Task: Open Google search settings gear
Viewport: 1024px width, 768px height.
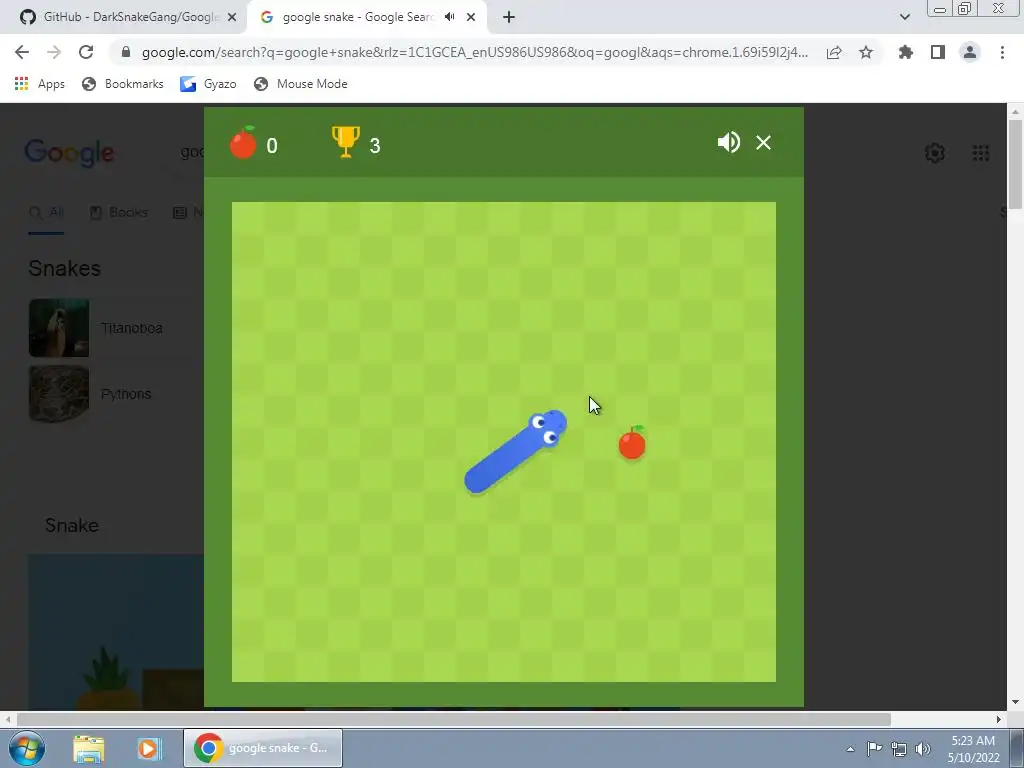Action: click(935, 153)
